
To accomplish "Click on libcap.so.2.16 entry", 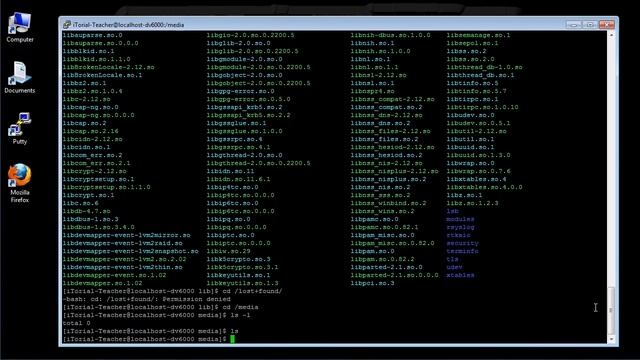I will [91, 131].
